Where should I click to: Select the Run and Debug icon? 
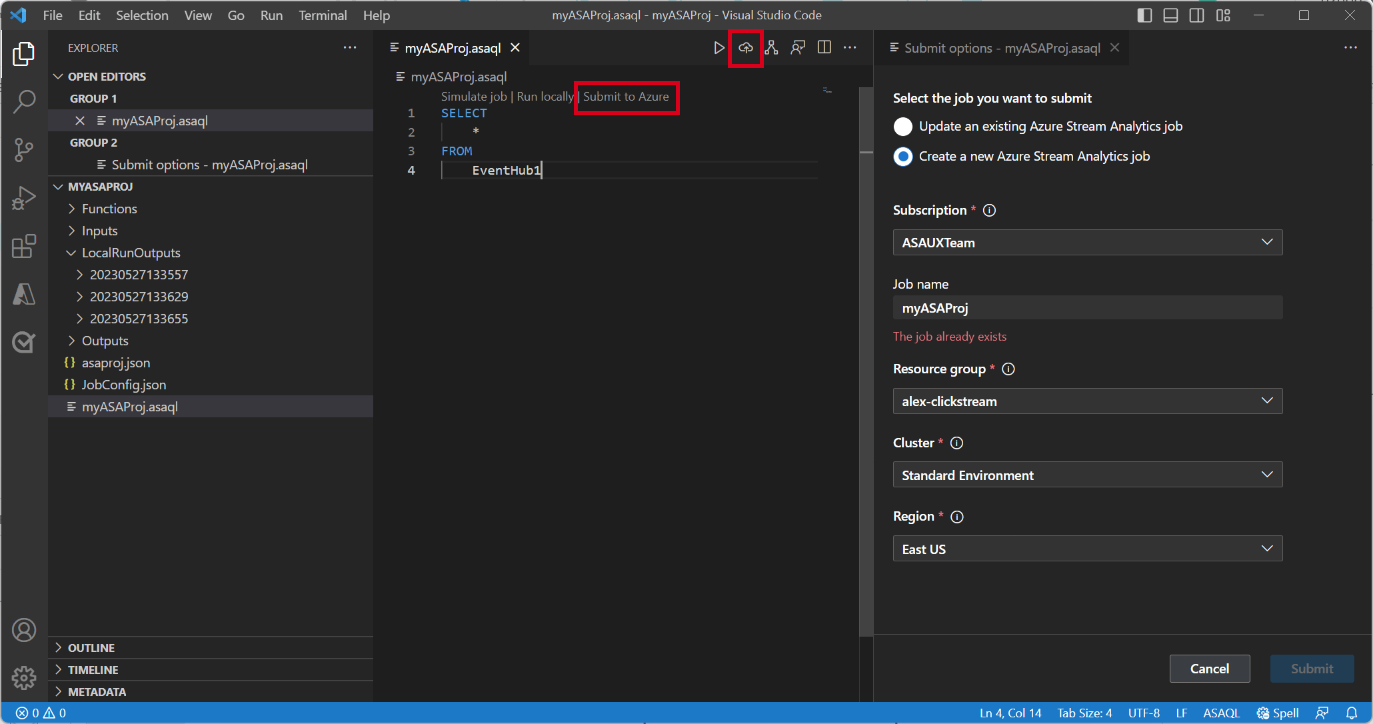(x=24, y=198)
